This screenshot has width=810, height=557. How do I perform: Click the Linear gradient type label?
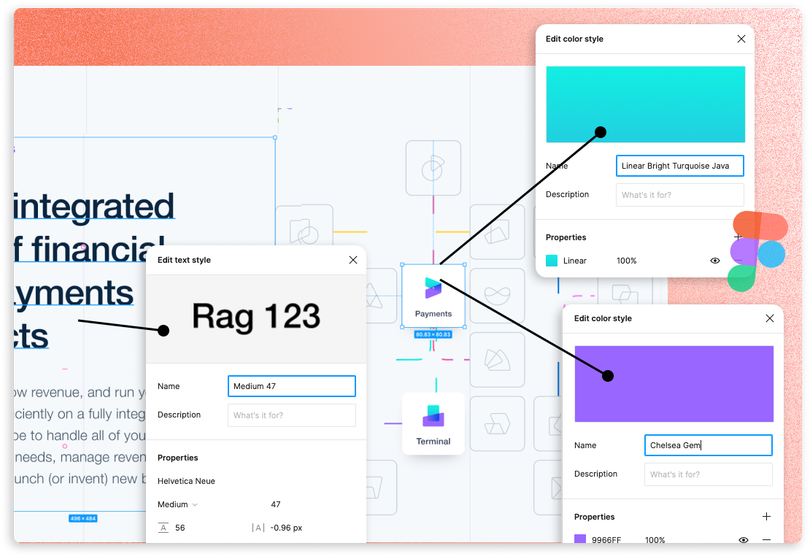pyautogui.click(x=574, y=261)
